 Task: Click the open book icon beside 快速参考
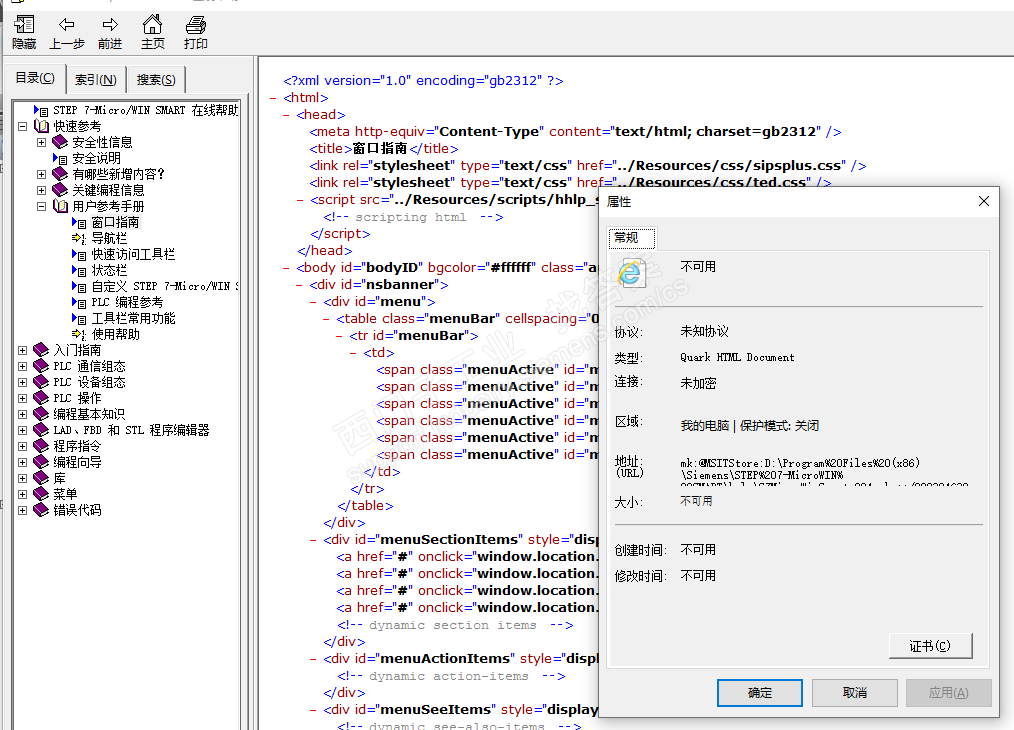pos(41,126)
